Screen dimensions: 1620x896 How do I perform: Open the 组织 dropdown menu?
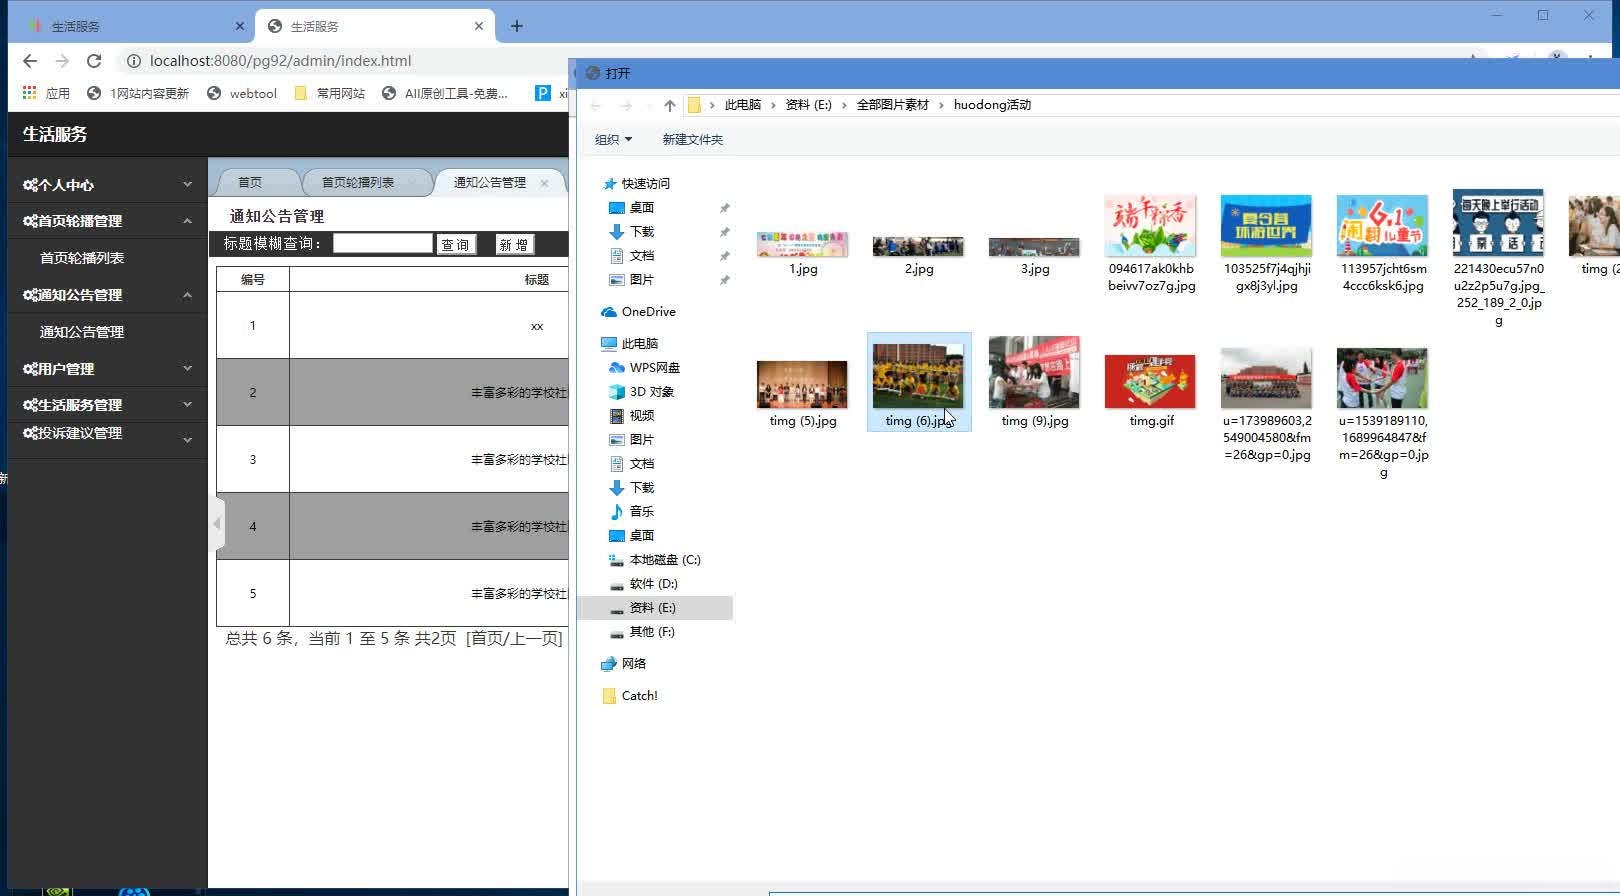(x=613, y=140)
